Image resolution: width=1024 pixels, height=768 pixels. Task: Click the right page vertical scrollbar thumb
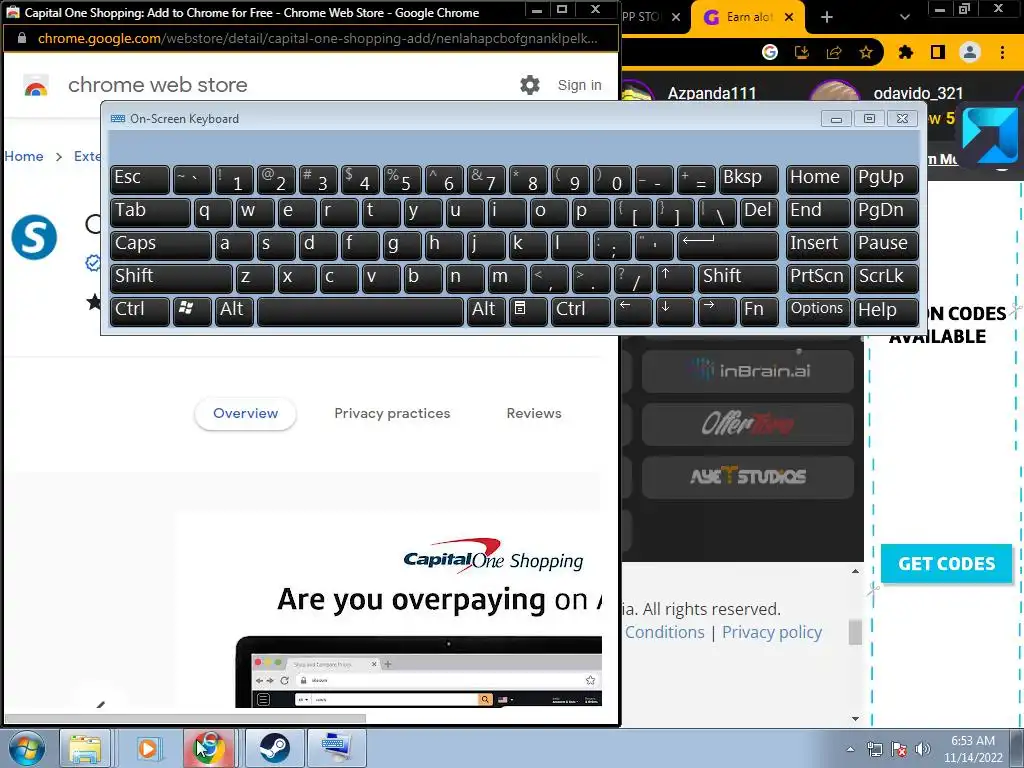click(855, 632)
